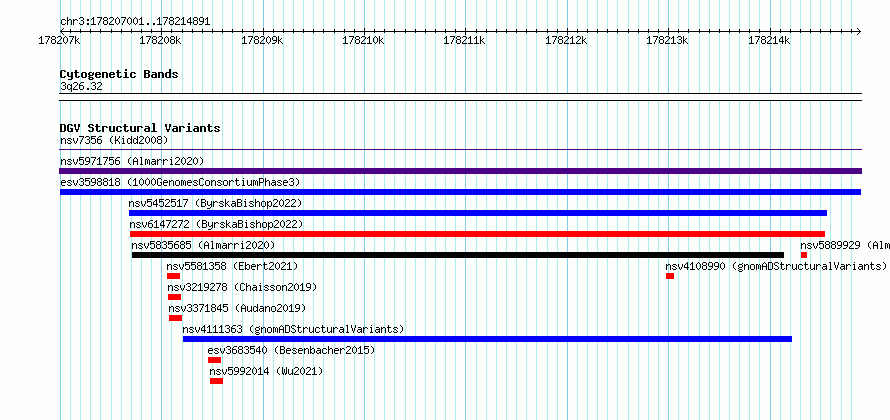Open esv3683540 (Besenbacher2015) label

(292, 350)
